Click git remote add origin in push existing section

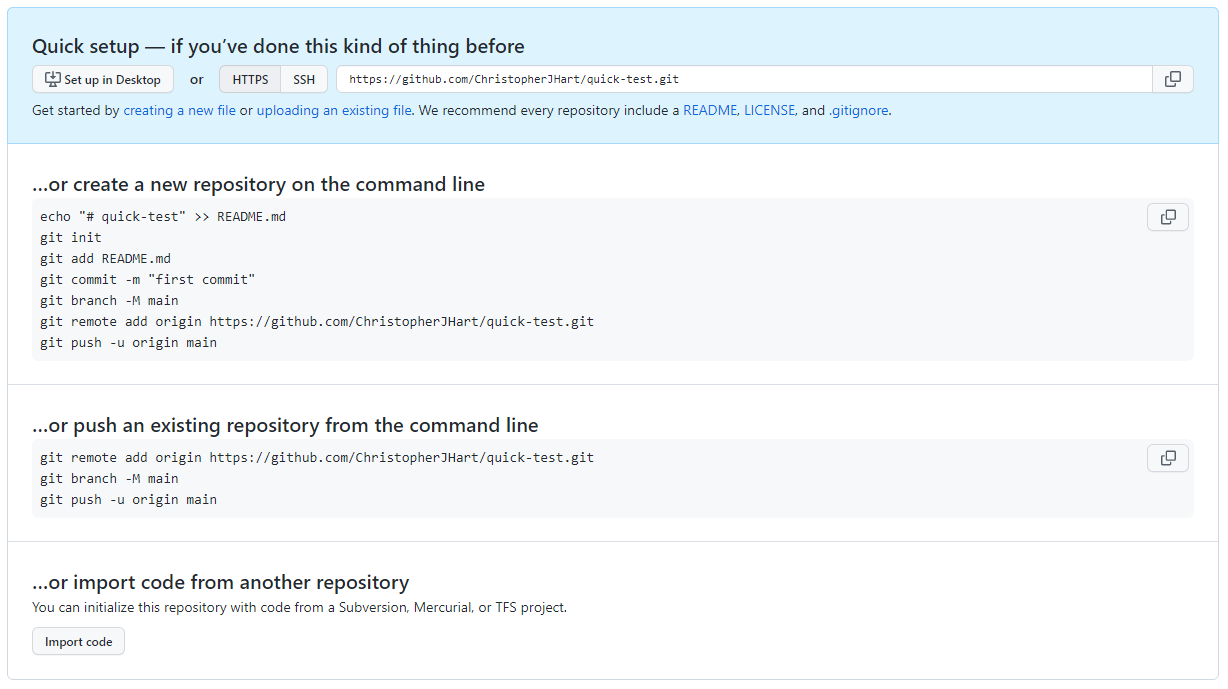(316, 458)
